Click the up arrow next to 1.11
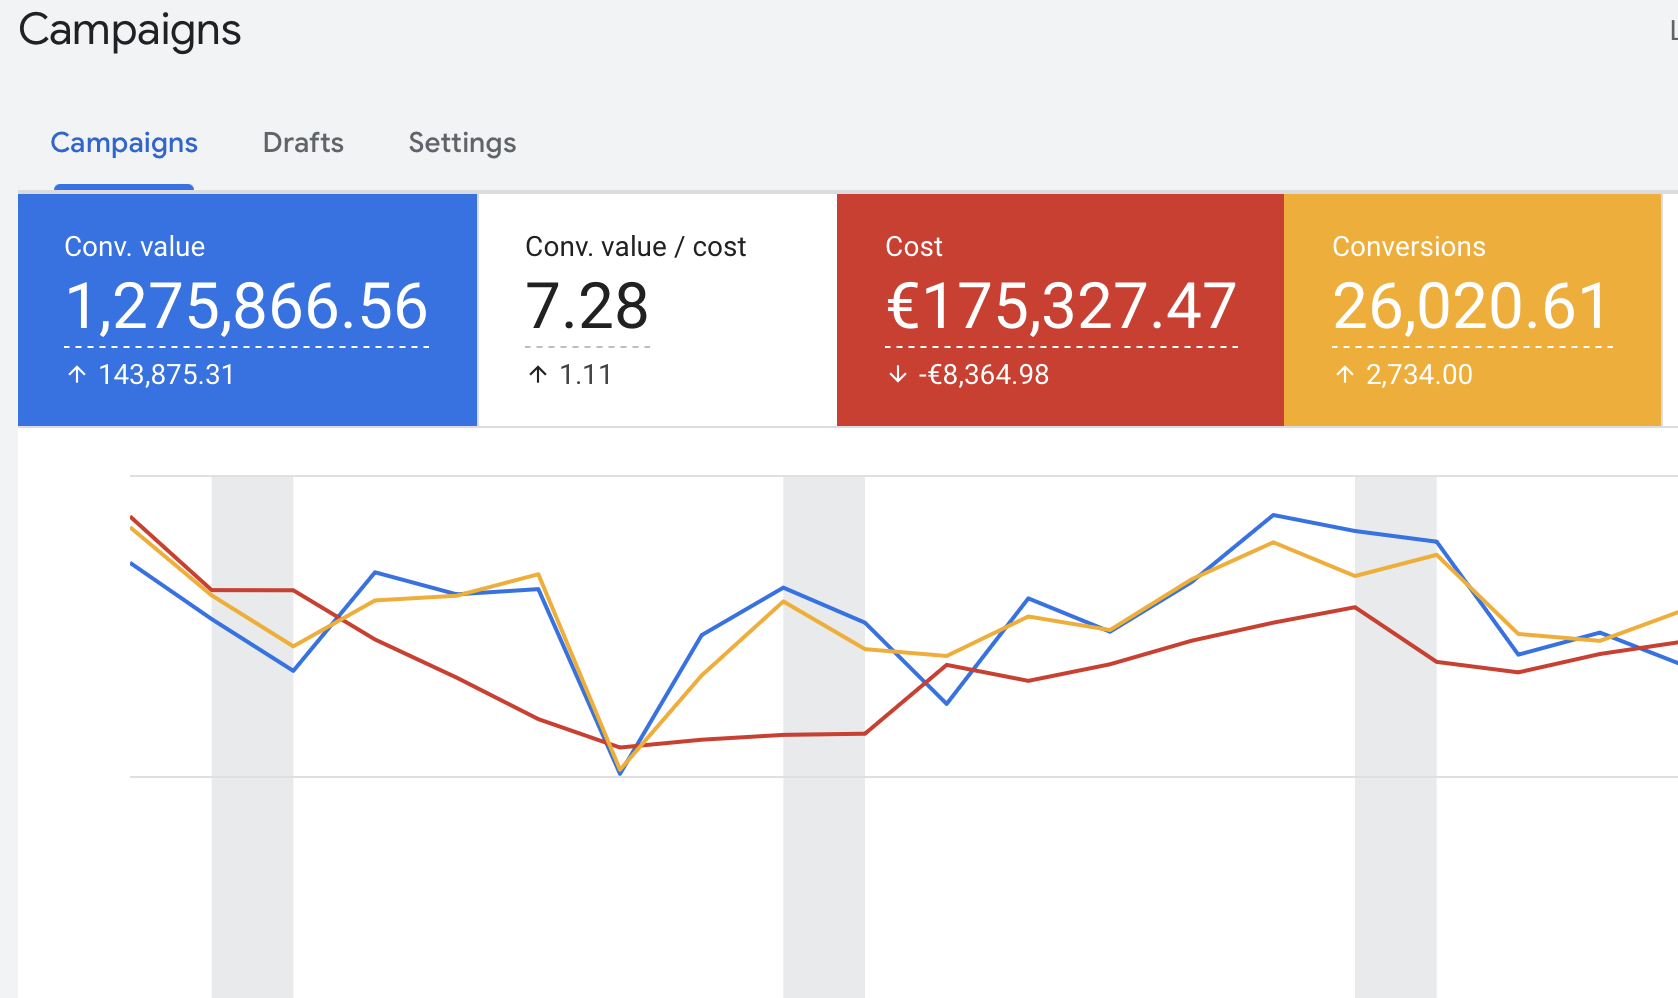 pos(538,375)
